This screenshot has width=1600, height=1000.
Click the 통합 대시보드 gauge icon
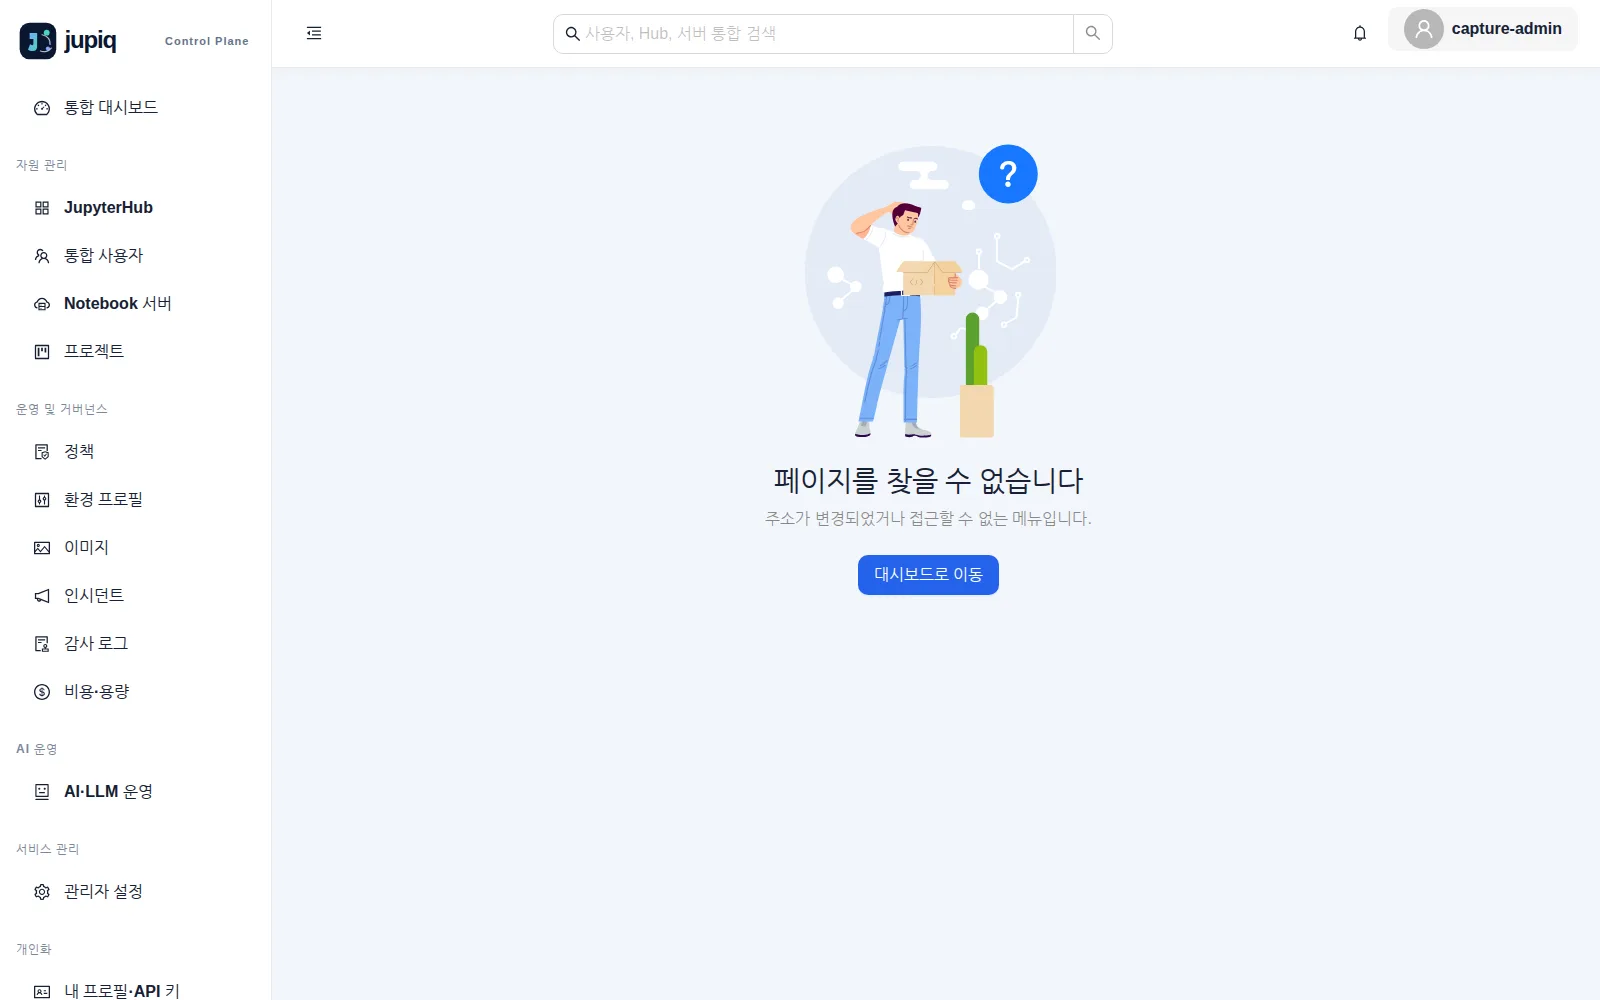[x=42, y=108]
